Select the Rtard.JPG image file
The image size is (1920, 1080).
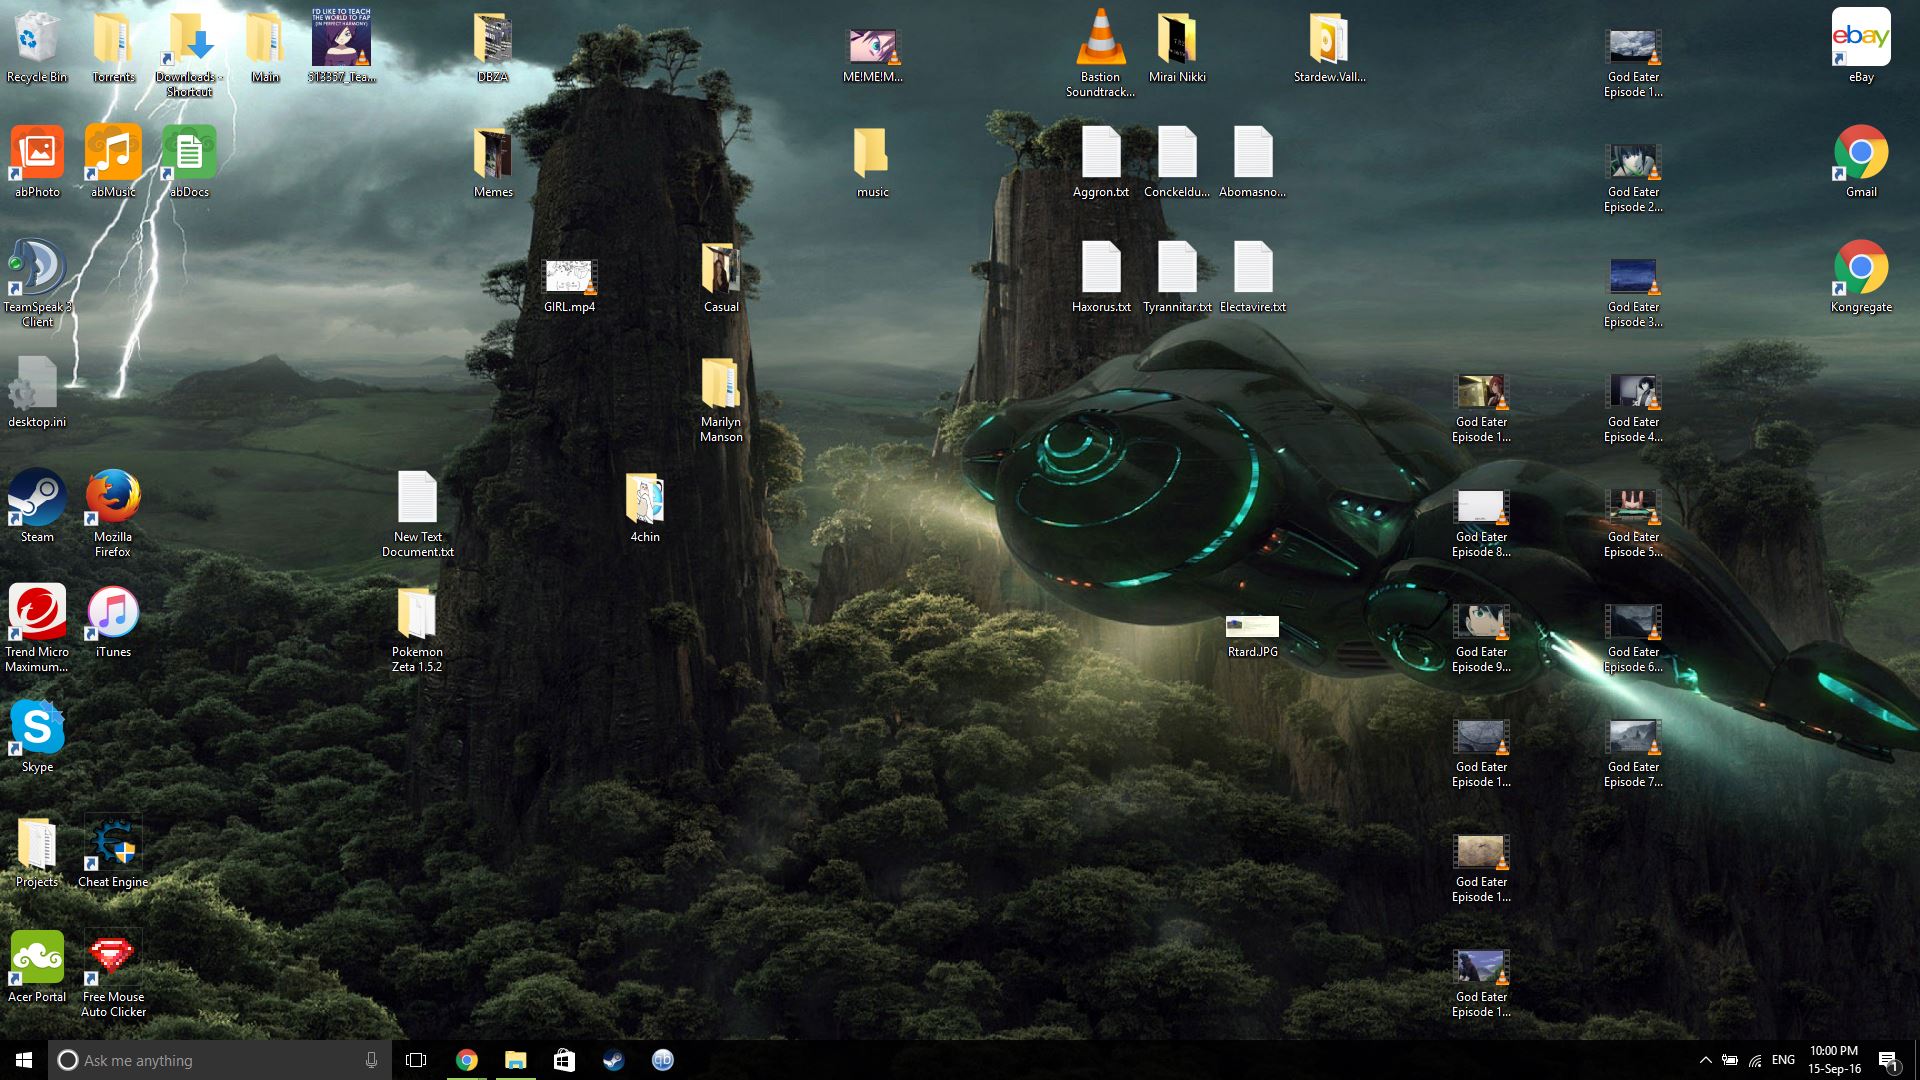(1253, 637)
